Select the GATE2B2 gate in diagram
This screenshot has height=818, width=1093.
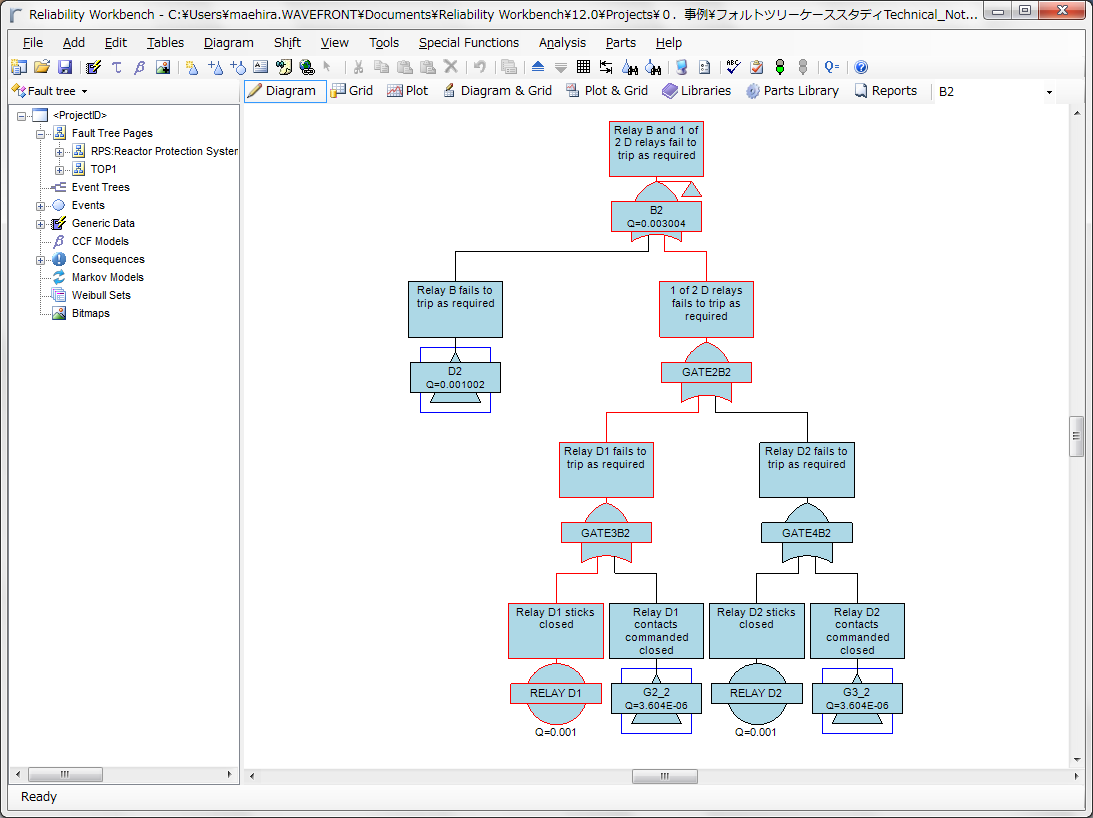pos(706,372)
